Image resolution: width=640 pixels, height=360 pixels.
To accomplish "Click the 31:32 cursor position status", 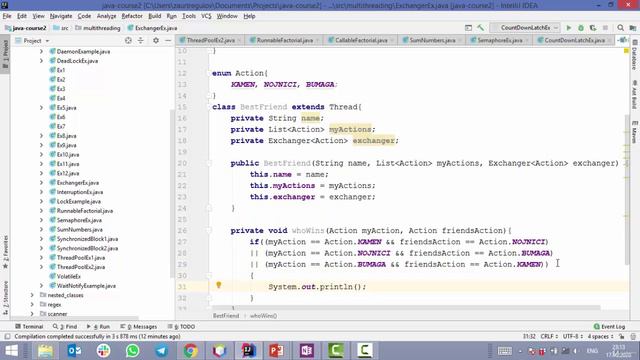I will [x=529, y=336].
